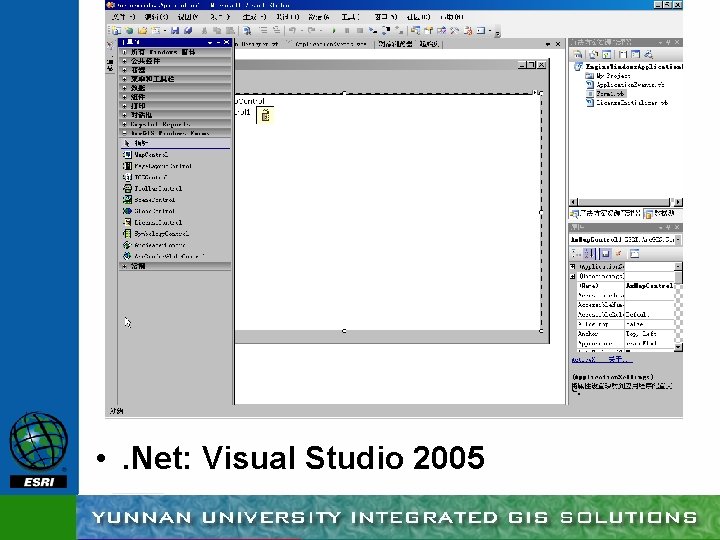This screenshot has height=540, width=720.
Task: Click the Find in Files toolbar icon
Action: (x=247, y=31)
